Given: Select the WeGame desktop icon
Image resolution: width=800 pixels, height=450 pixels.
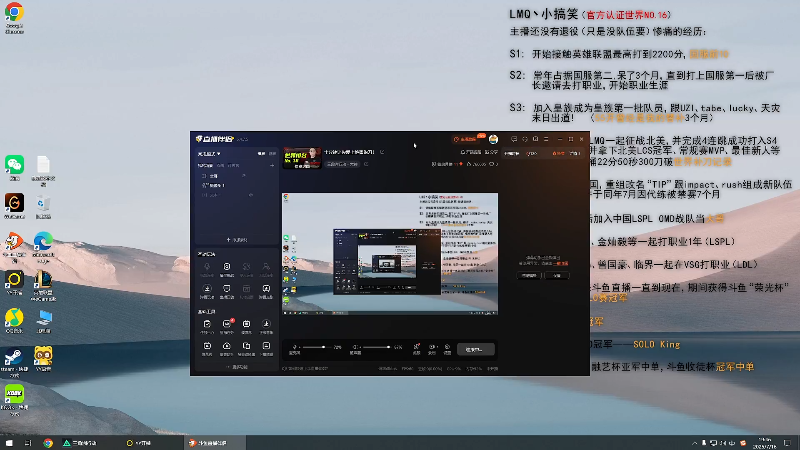Looking at the screenshot, I should pos(14,203).
